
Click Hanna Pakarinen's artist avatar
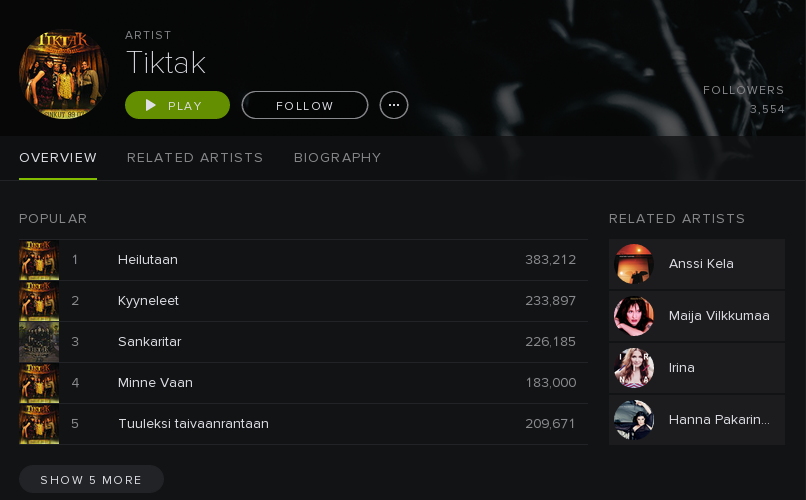point(634,420)
